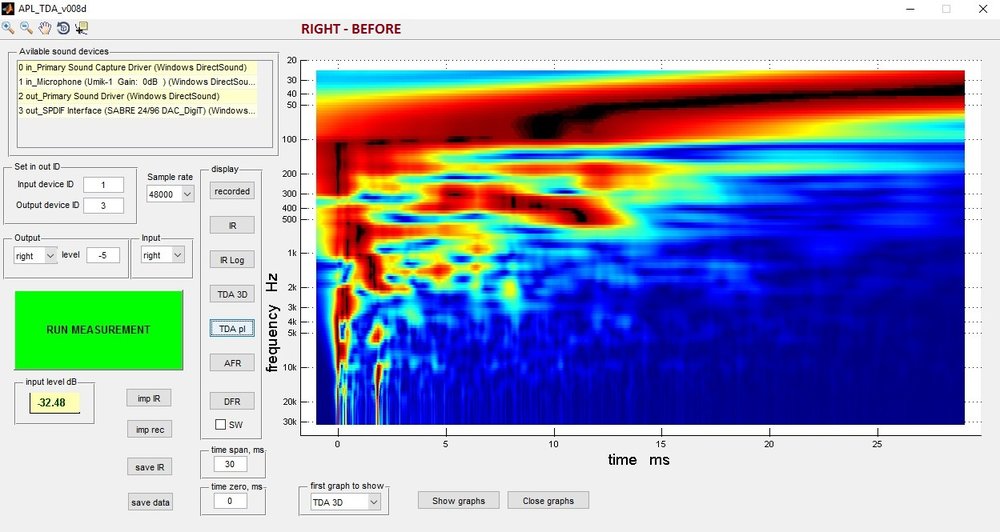Image resolution: width=1000 pixels, height=532 pixels.
Task: Click the save IR button
Action: point(149,467)
